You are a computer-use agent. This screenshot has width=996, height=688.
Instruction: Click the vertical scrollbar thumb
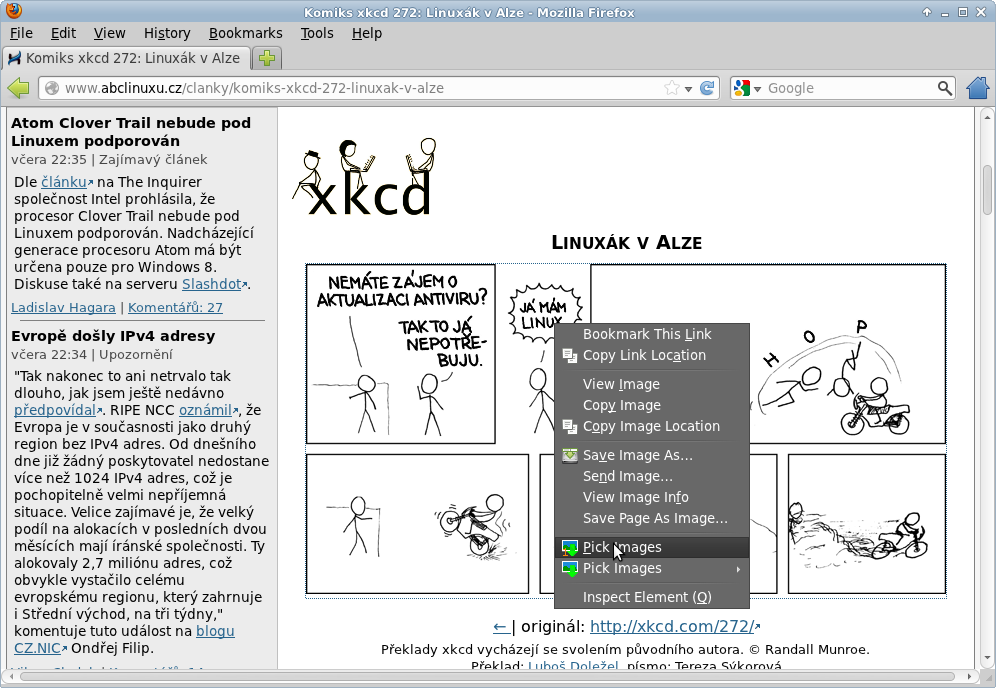coord(986,189)
